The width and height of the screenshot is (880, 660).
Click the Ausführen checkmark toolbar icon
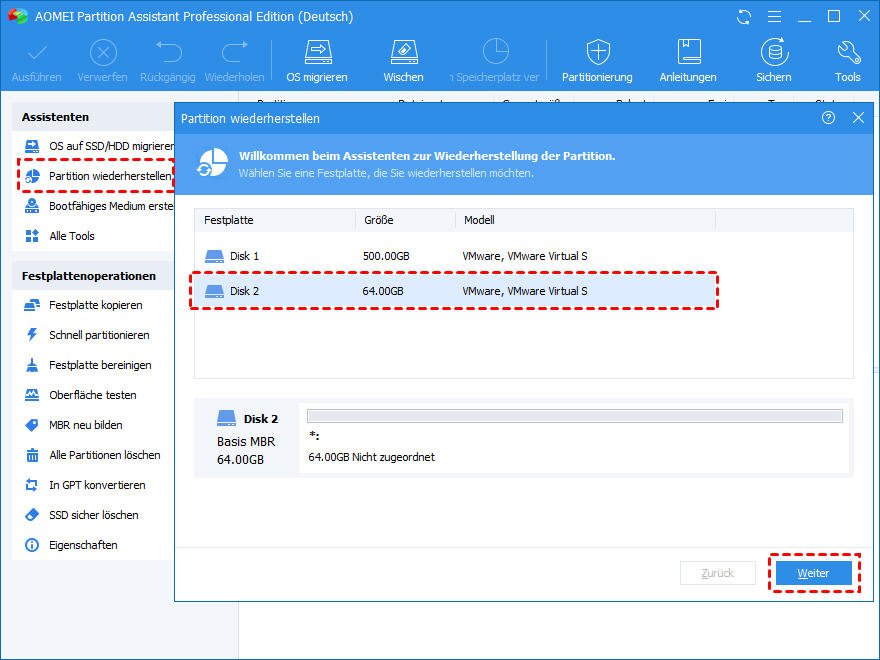[37, 54]
